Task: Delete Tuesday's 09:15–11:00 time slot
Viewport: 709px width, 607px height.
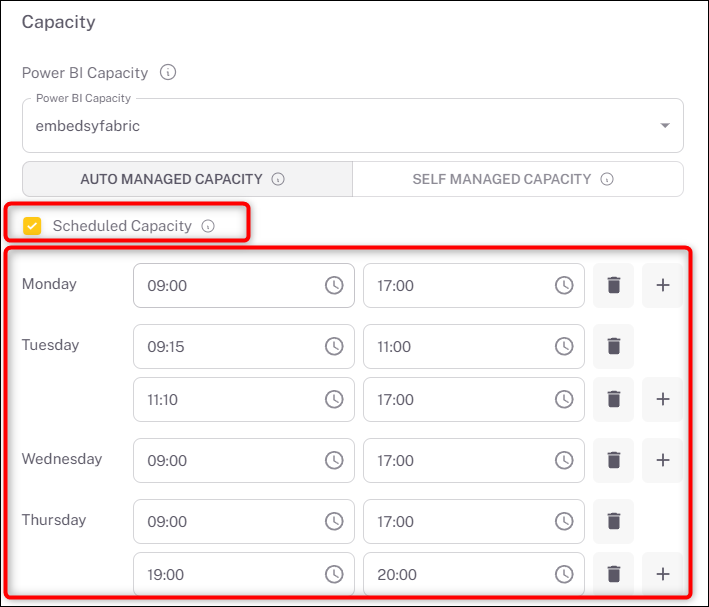Action: tap(613, 347)
